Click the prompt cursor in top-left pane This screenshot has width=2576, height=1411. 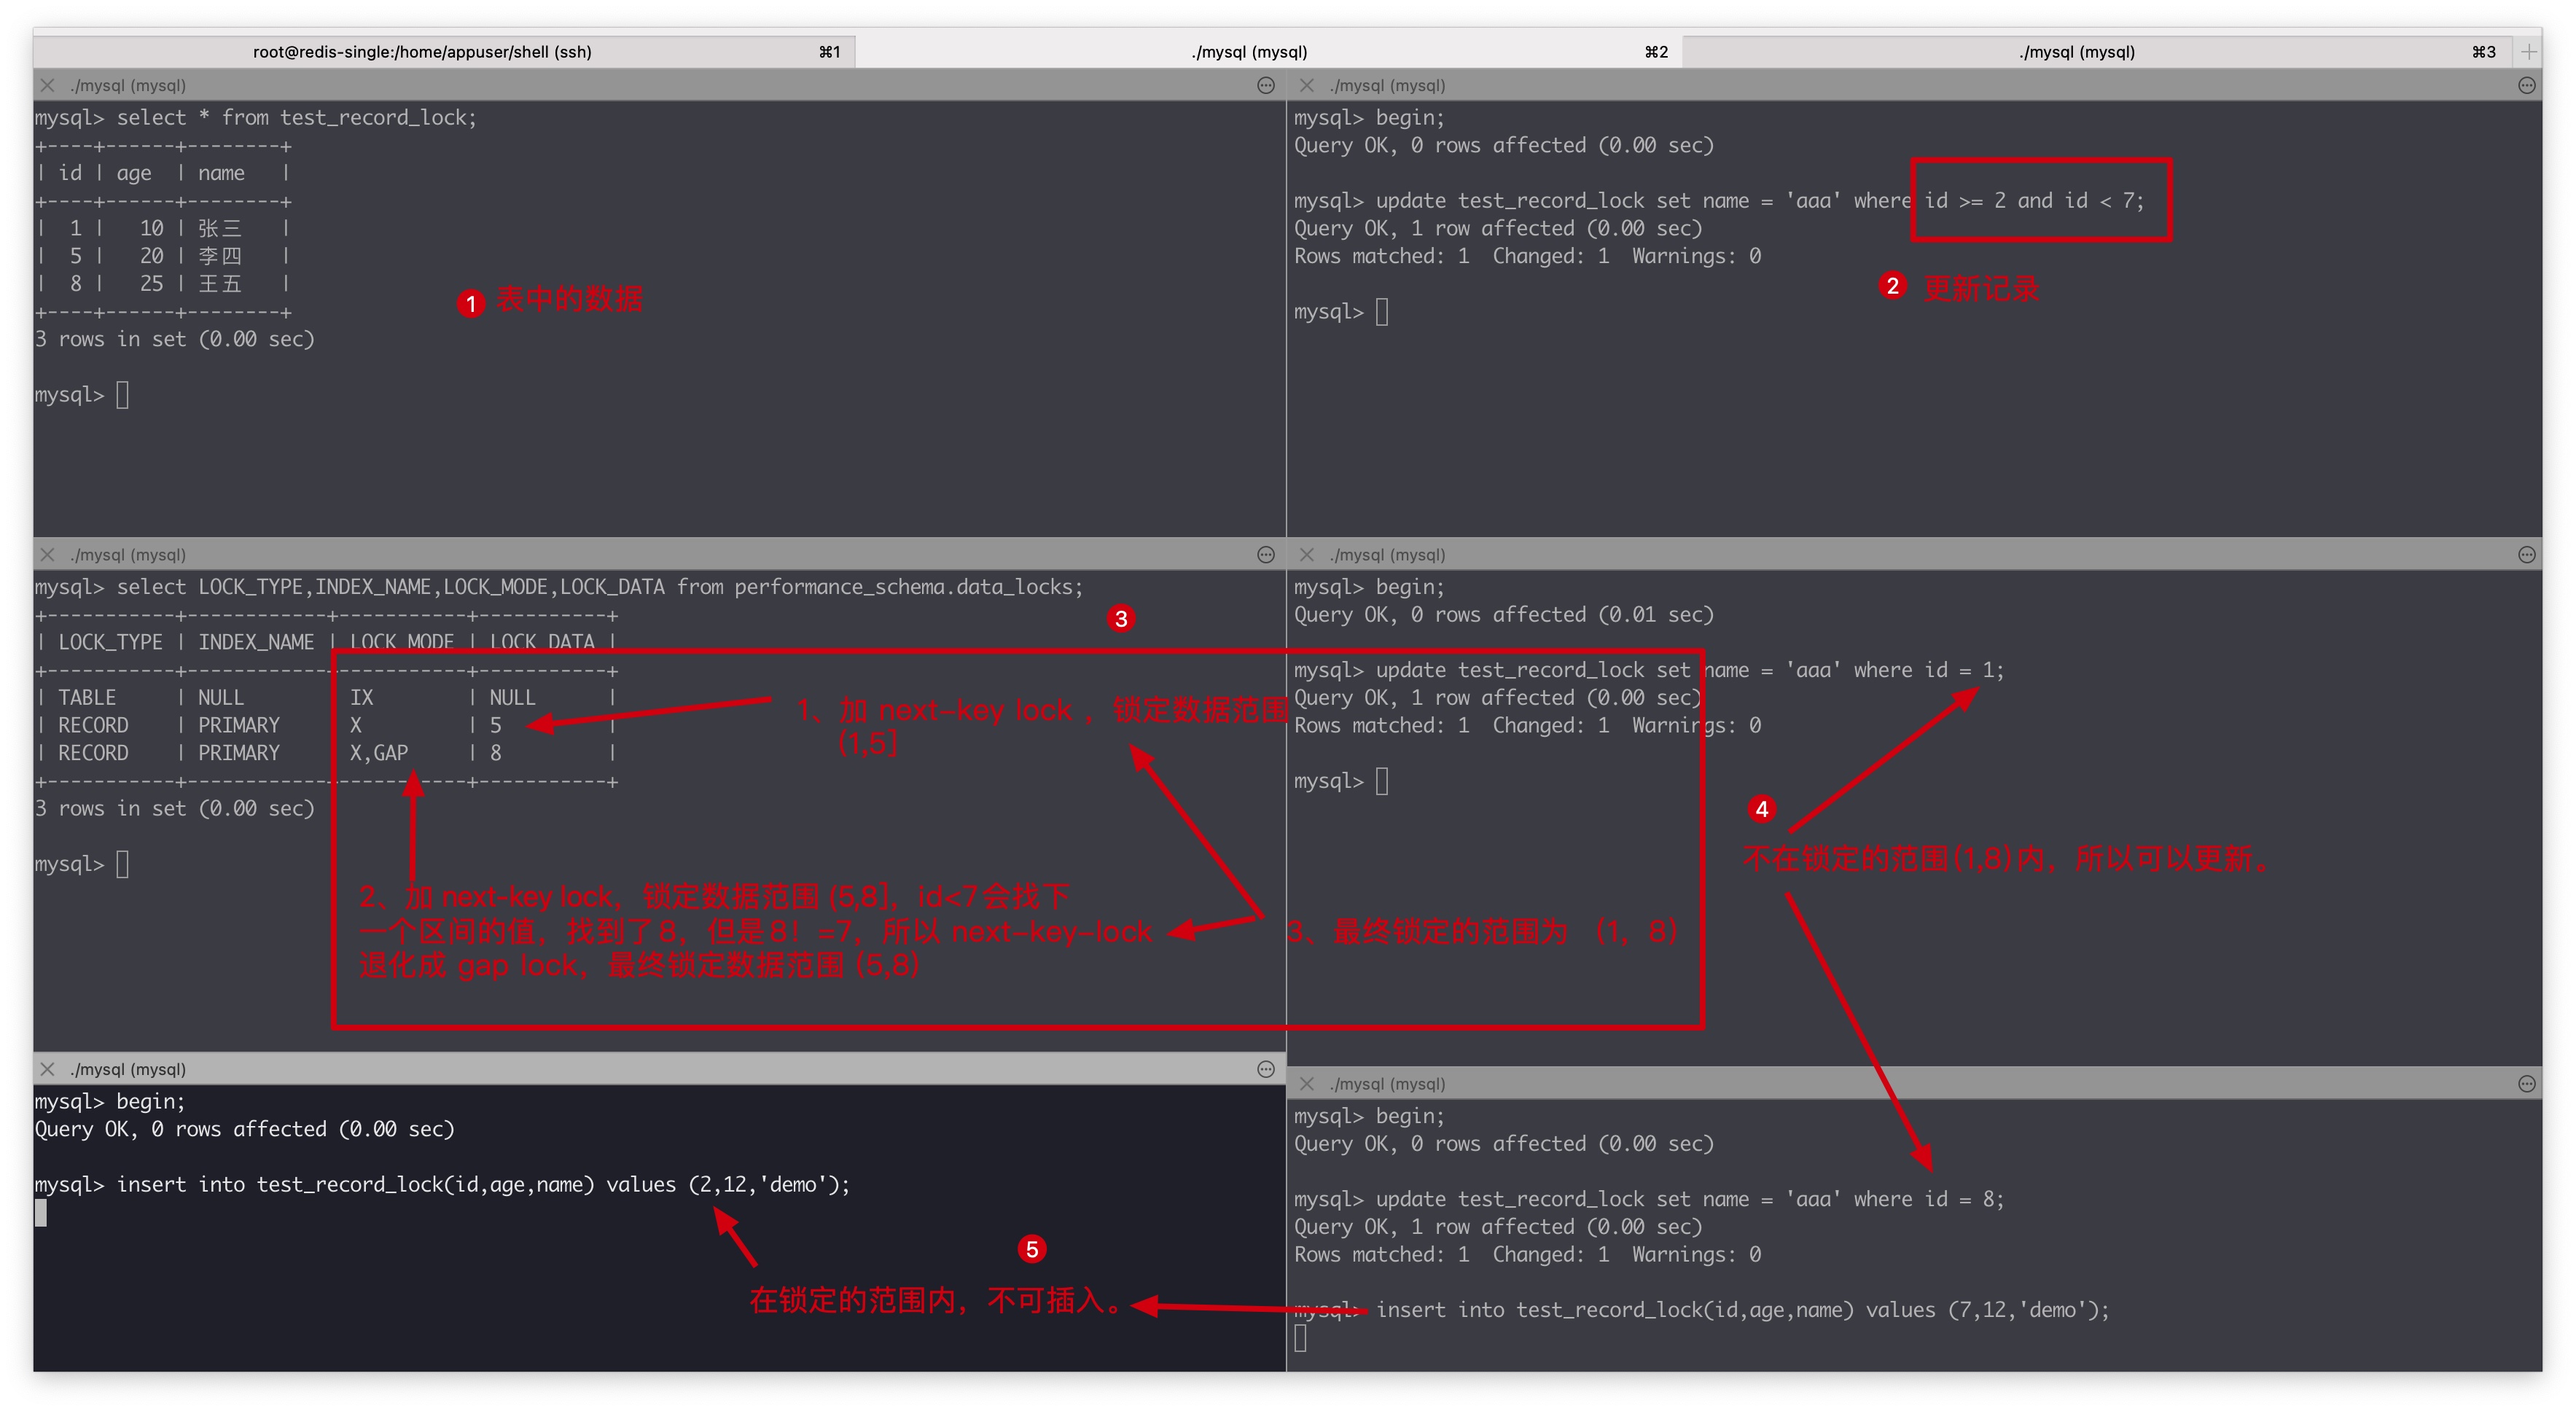pos(122,395)
